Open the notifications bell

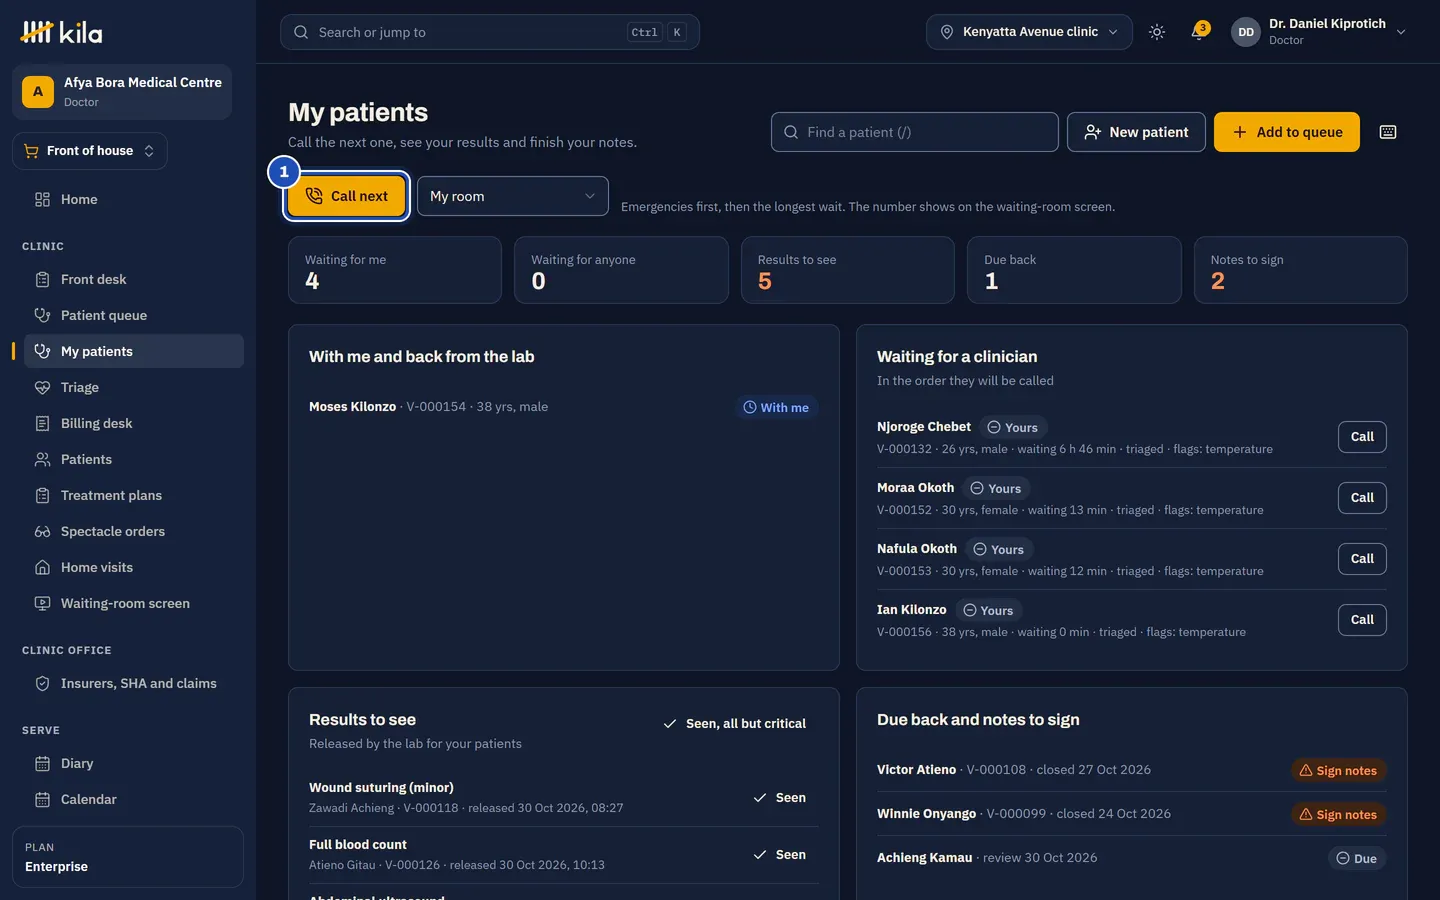1199,32
